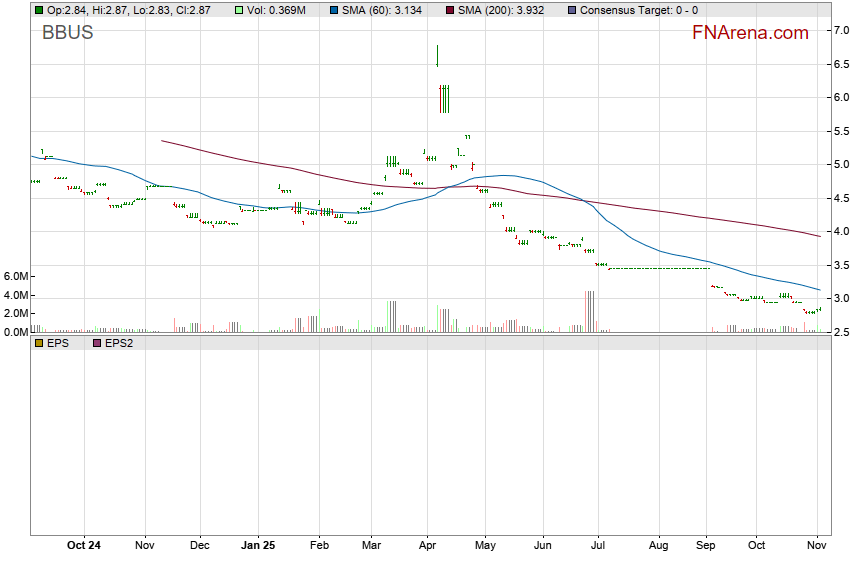Open the FNArena.com watermark link

click(750, 33)
